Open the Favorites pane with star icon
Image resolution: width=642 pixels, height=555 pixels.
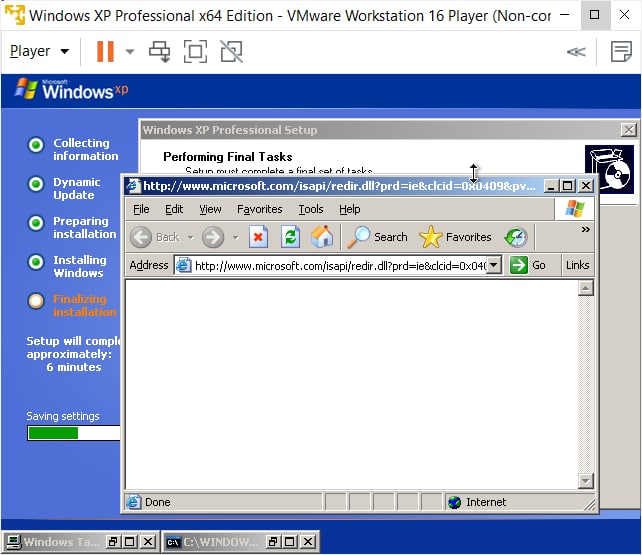(x=455, y=237)
